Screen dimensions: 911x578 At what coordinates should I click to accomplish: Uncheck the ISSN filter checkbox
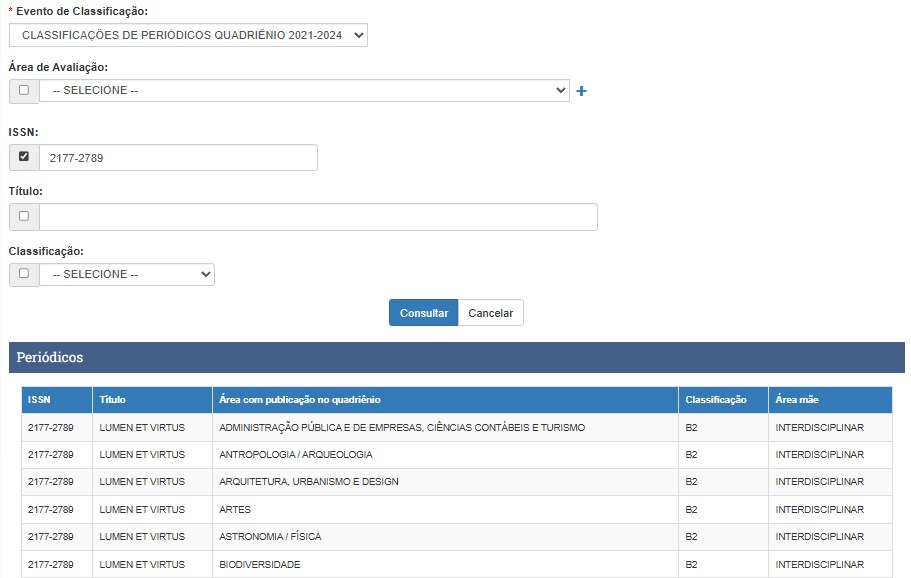pyautogui.click(x=24, y=157)
